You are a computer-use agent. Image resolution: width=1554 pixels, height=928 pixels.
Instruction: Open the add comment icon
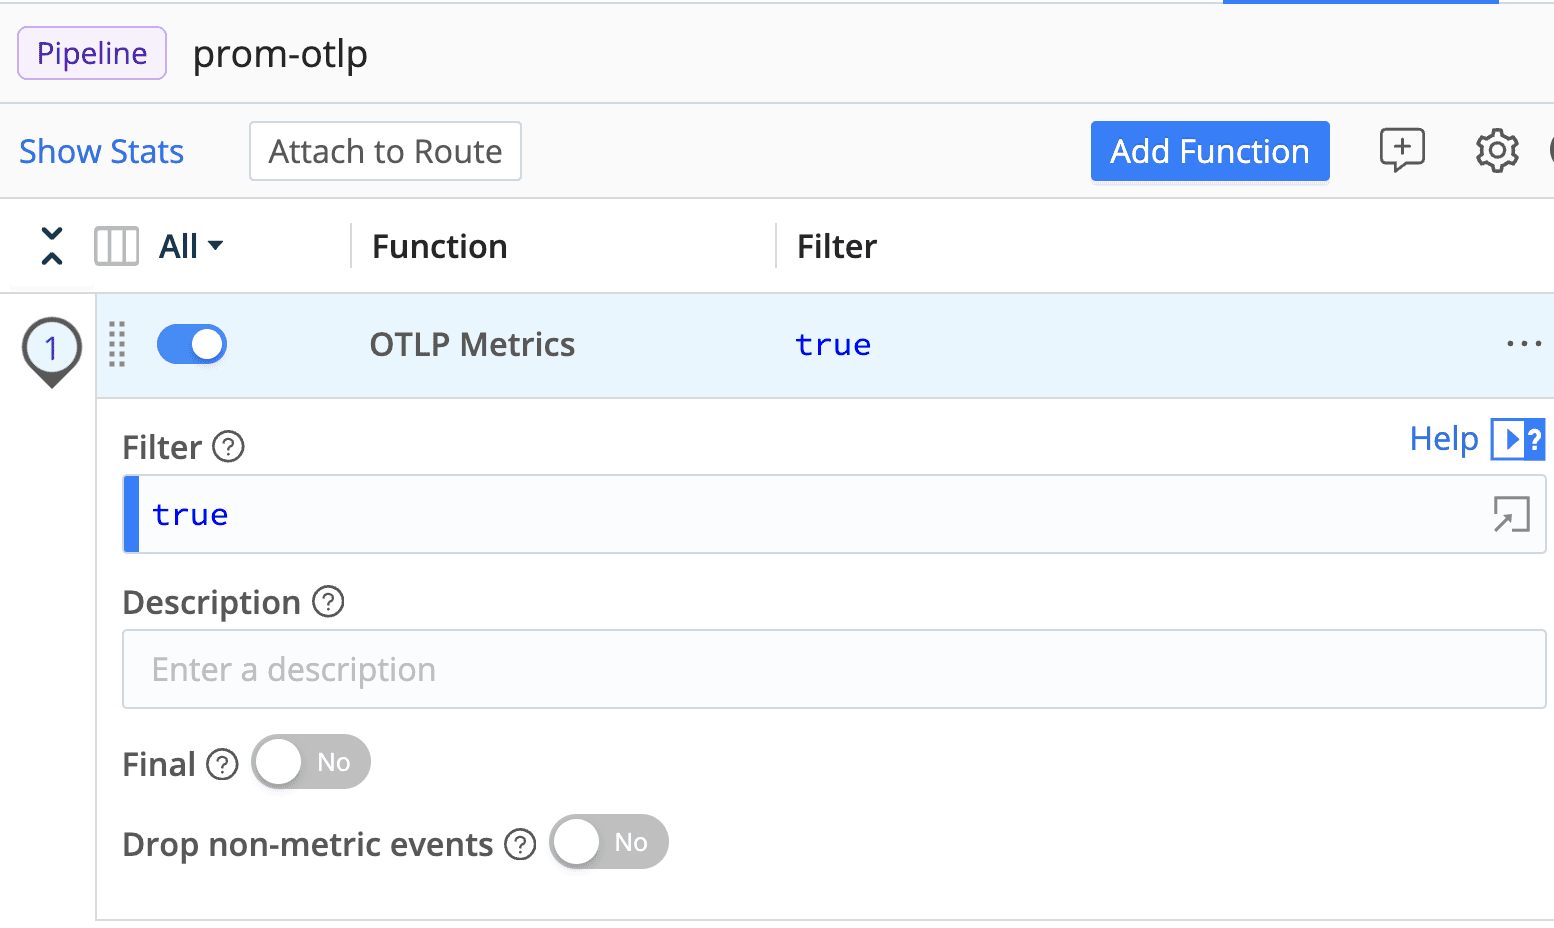point(1402,150)
